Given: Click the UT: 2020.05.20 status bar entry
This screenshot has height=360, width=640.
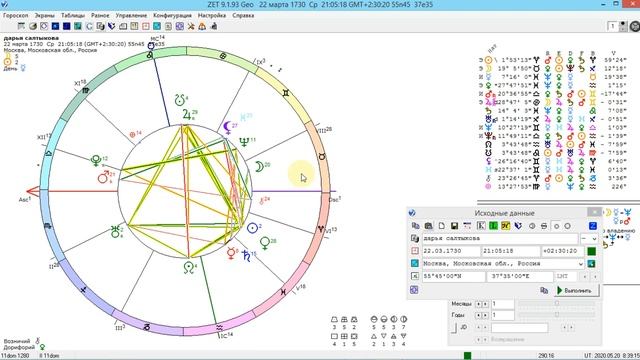Looking at the screenshot, I should tap(611, 356).
